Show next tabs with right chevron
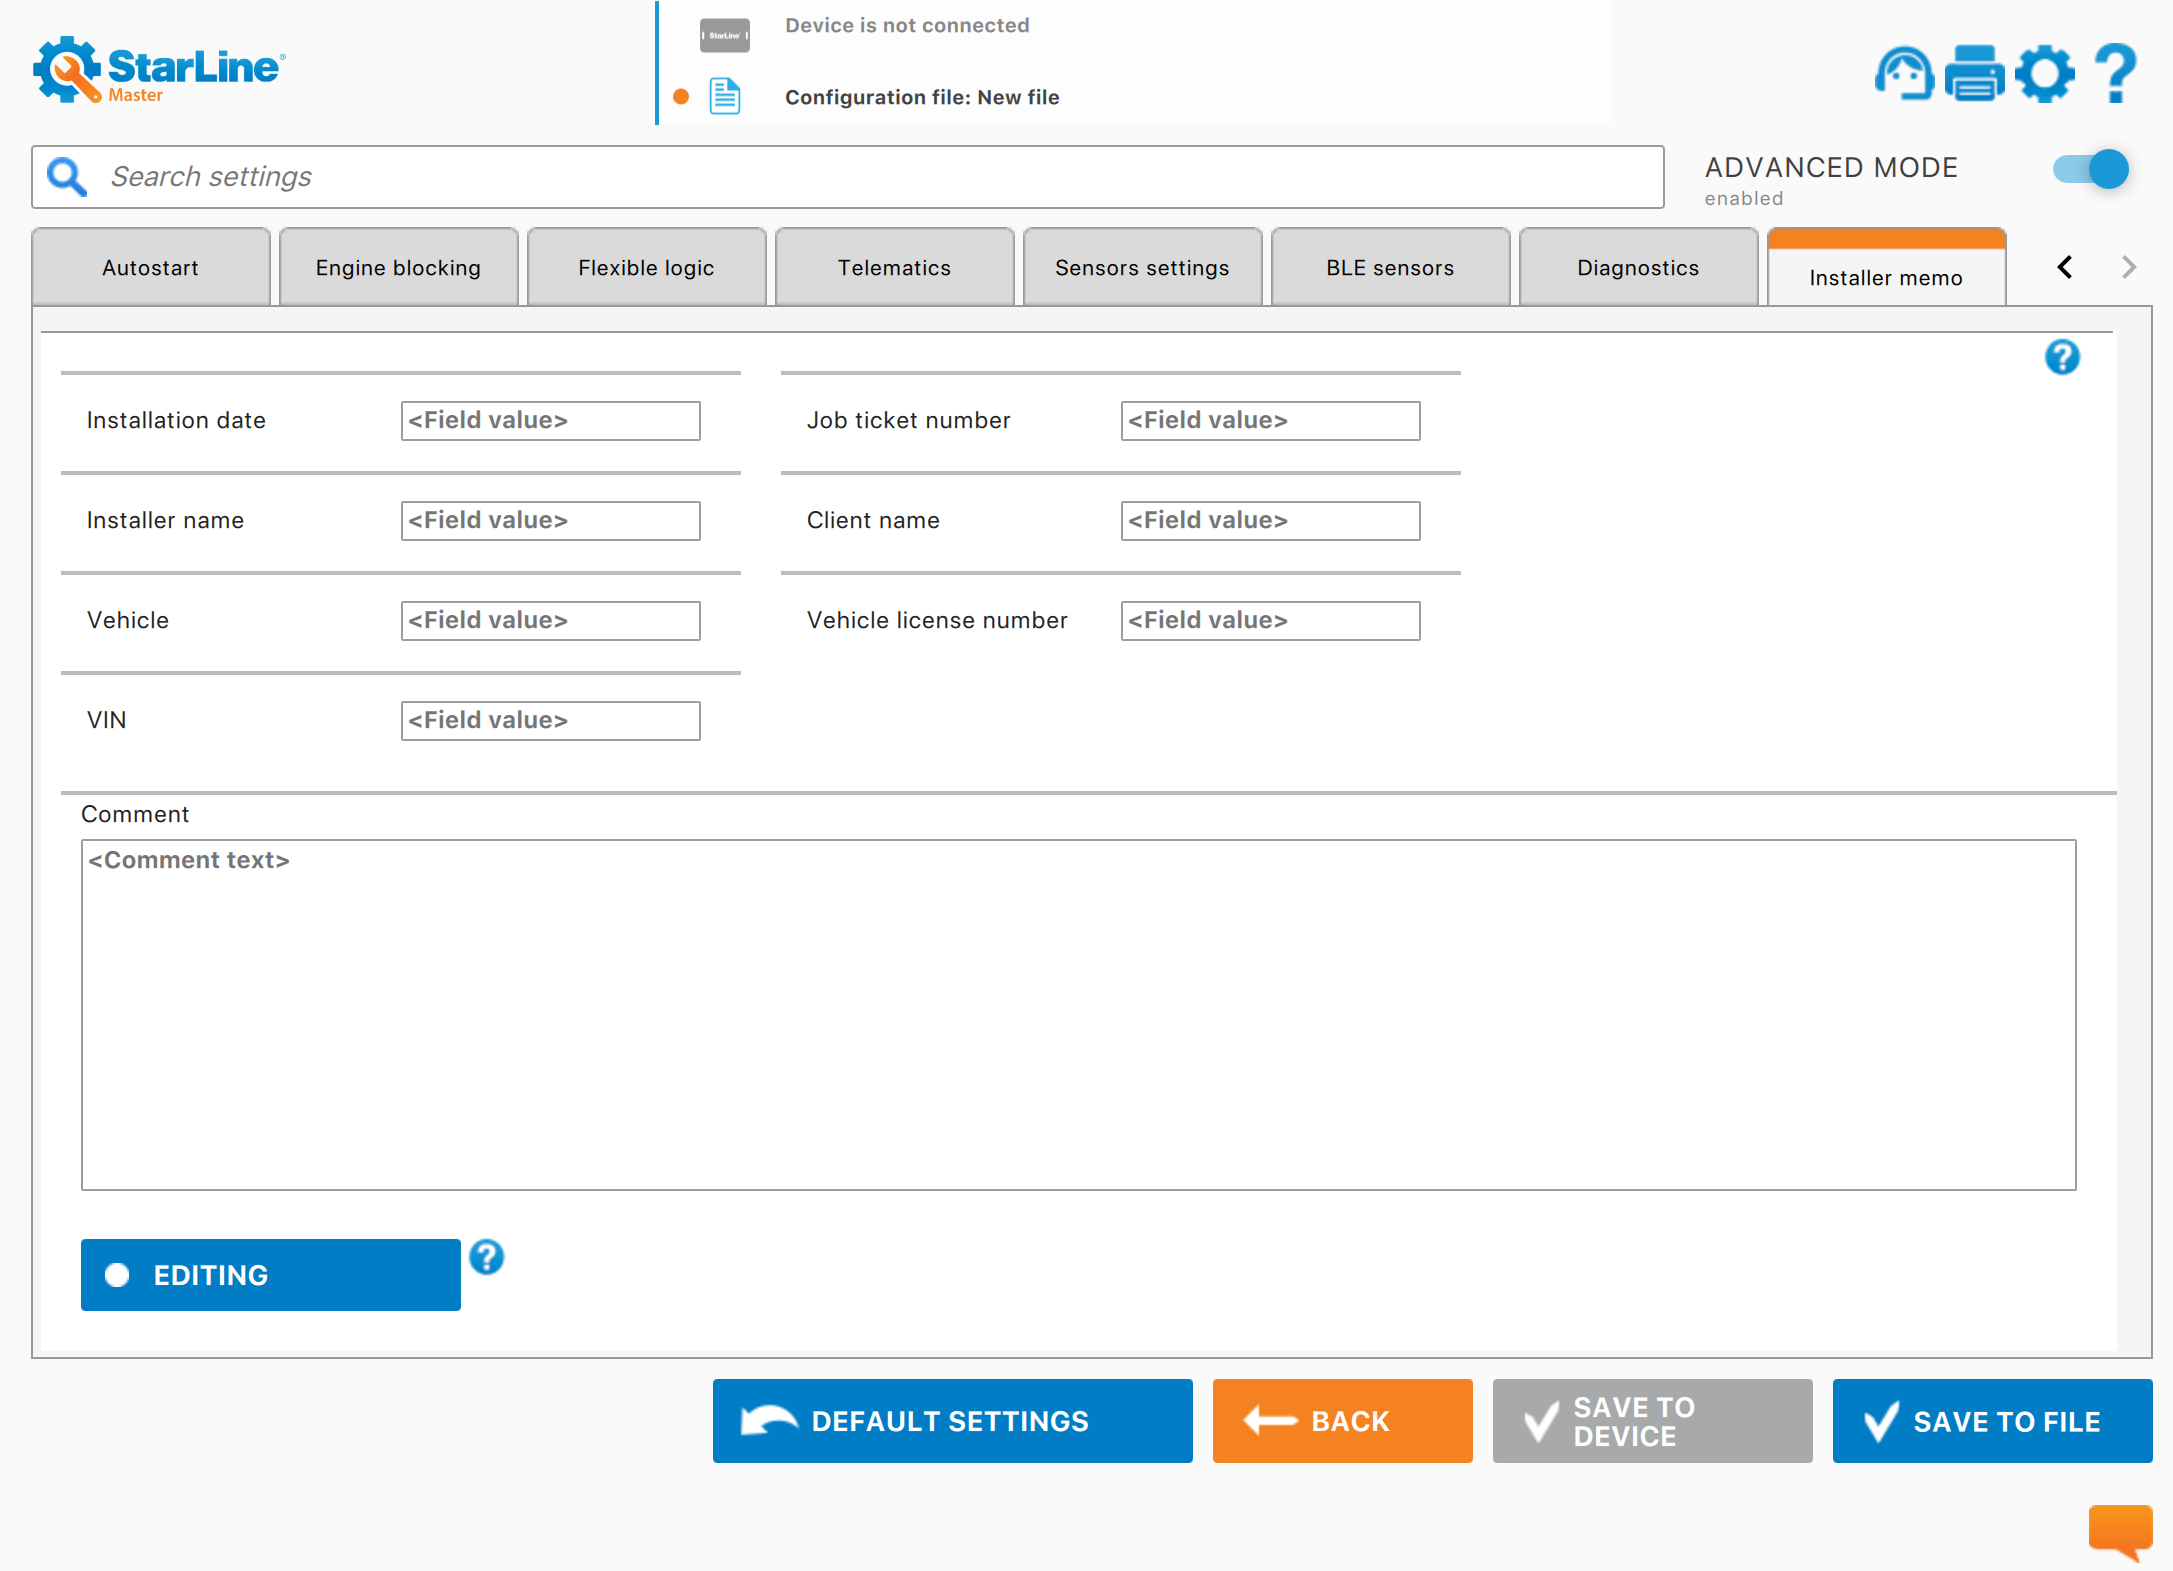The width and height of the screenshot is (2173, 1571). 2128,267
